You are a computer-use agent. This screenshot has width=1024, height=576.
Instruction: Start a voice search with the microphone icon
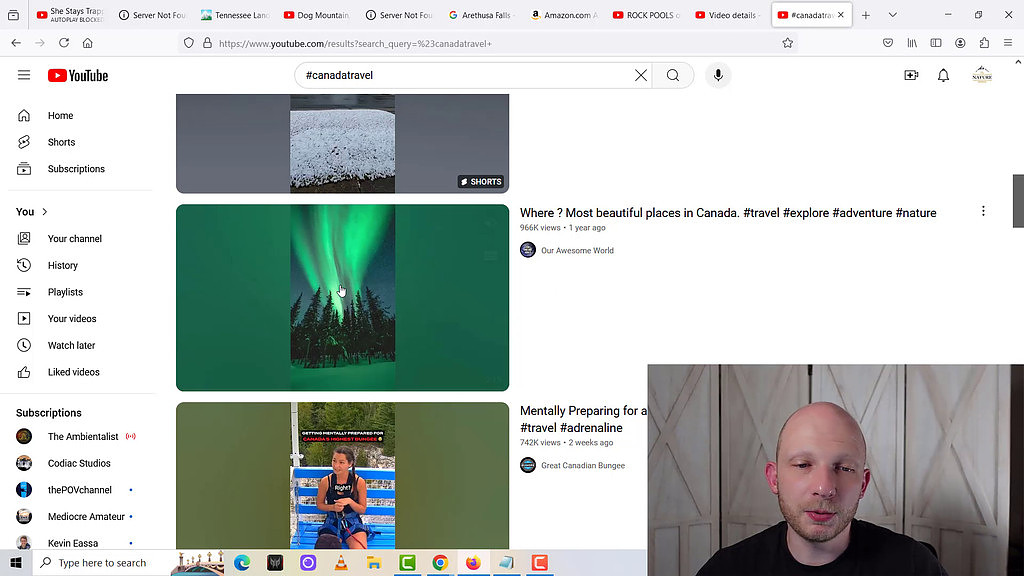click(718, 75)
